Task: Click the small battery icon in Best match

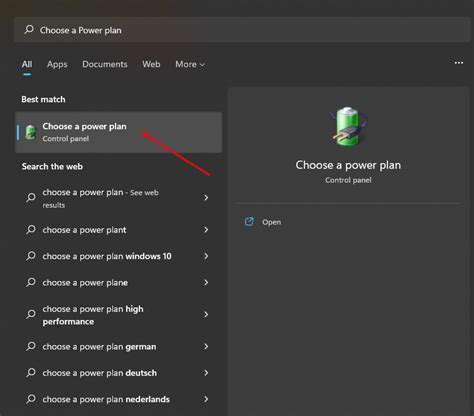Action: pyautogui.click(x=31, y=132)
